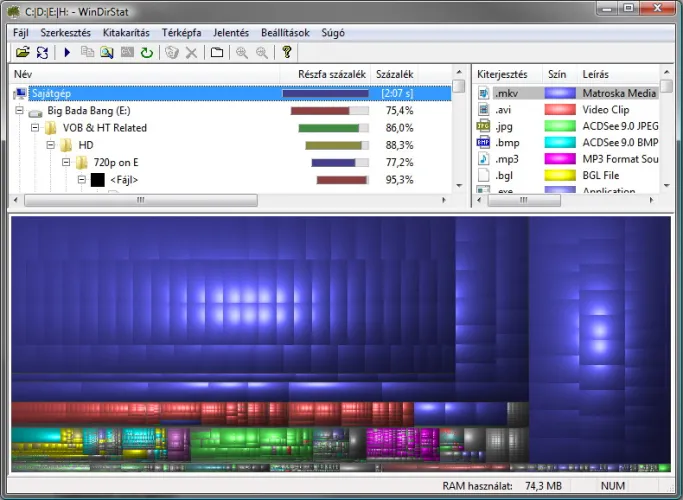Click the blue play arrow toolbar icon

pos(67,52)
